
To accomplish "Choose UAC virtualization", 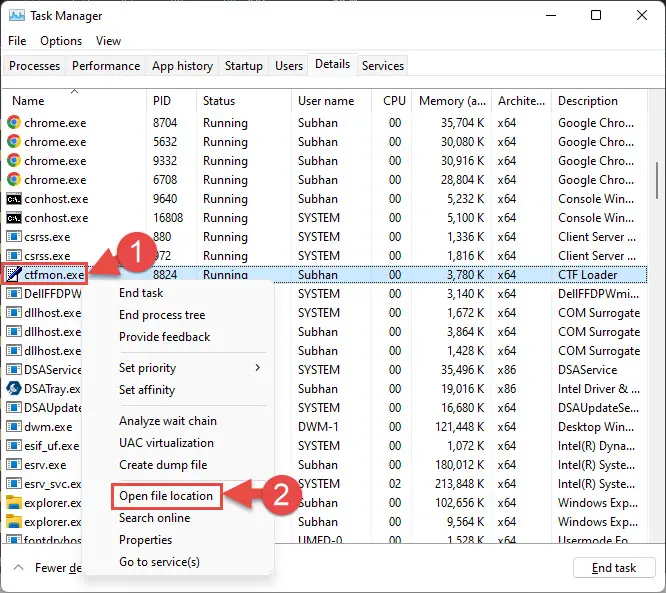I will coord(166,443).
